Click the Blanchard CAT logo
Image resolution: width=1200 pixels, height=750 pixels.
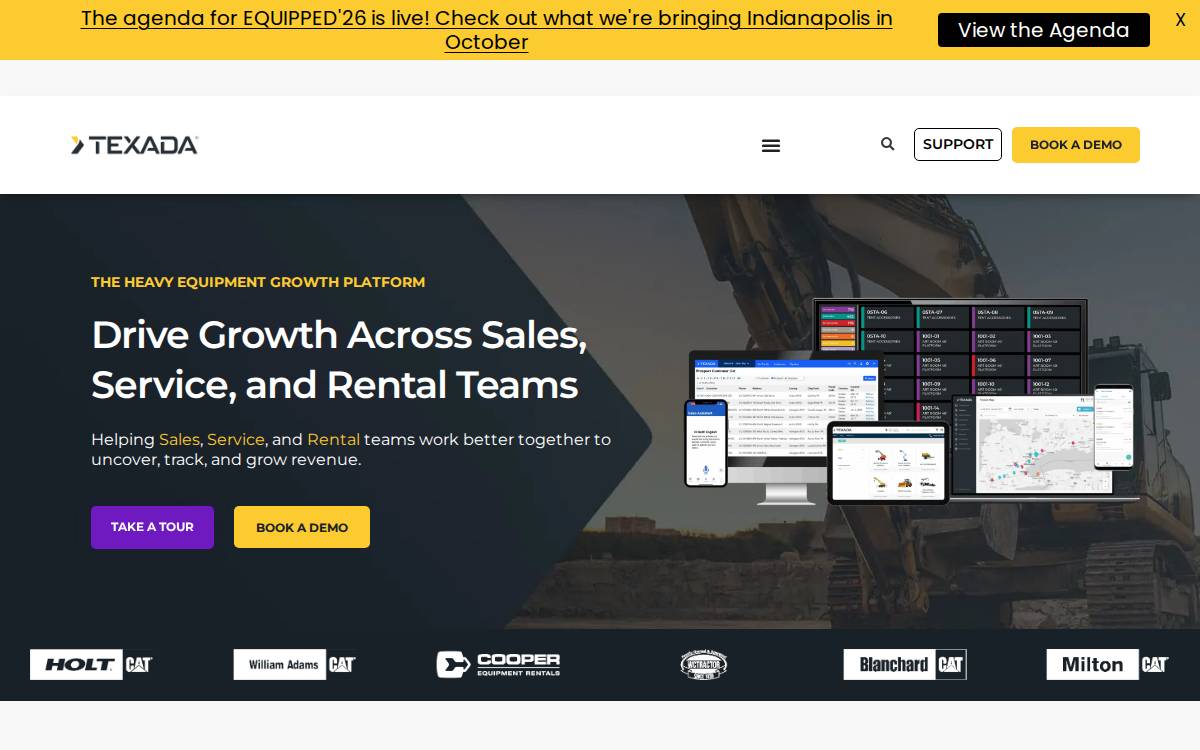tap(905, 664)
